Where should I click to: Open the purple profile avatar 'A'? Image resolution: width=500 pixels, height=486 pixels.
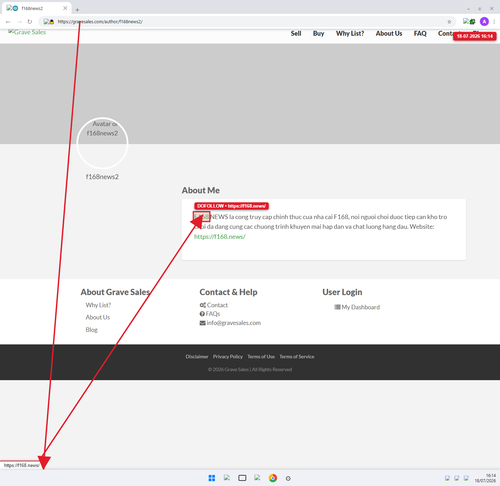coord(484,22)
